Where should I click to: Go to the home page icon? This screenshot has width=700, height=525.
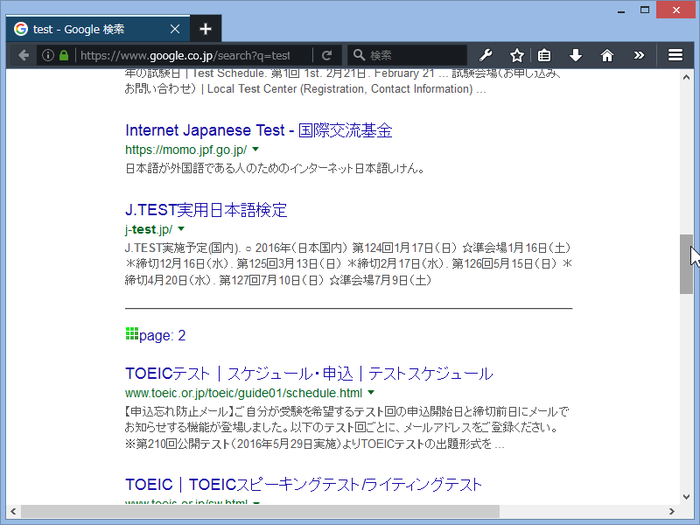click(606, 55)
